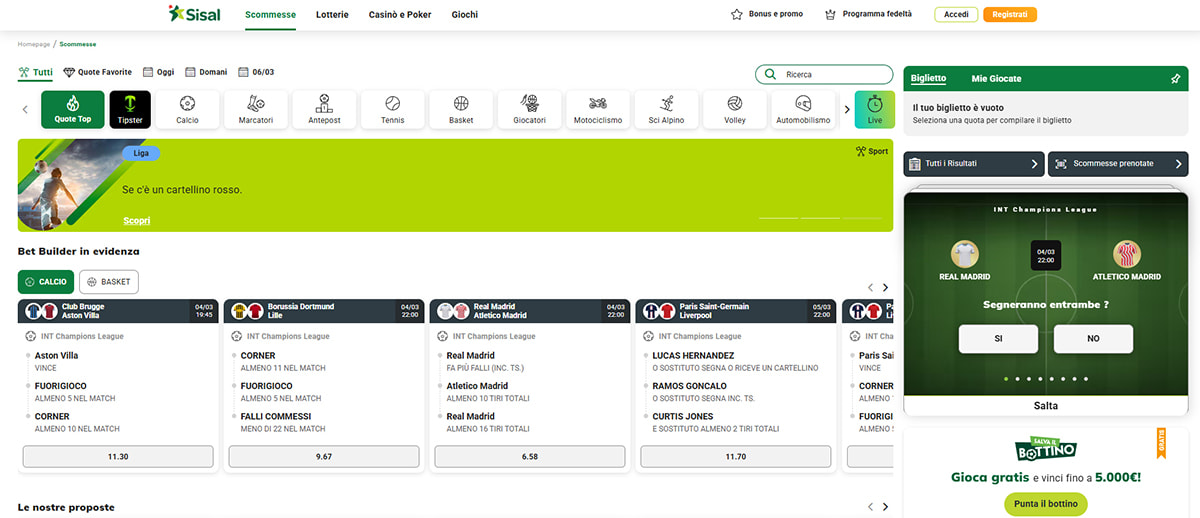
Task: Open the Lotterie menu
Action: click(332, 15)
